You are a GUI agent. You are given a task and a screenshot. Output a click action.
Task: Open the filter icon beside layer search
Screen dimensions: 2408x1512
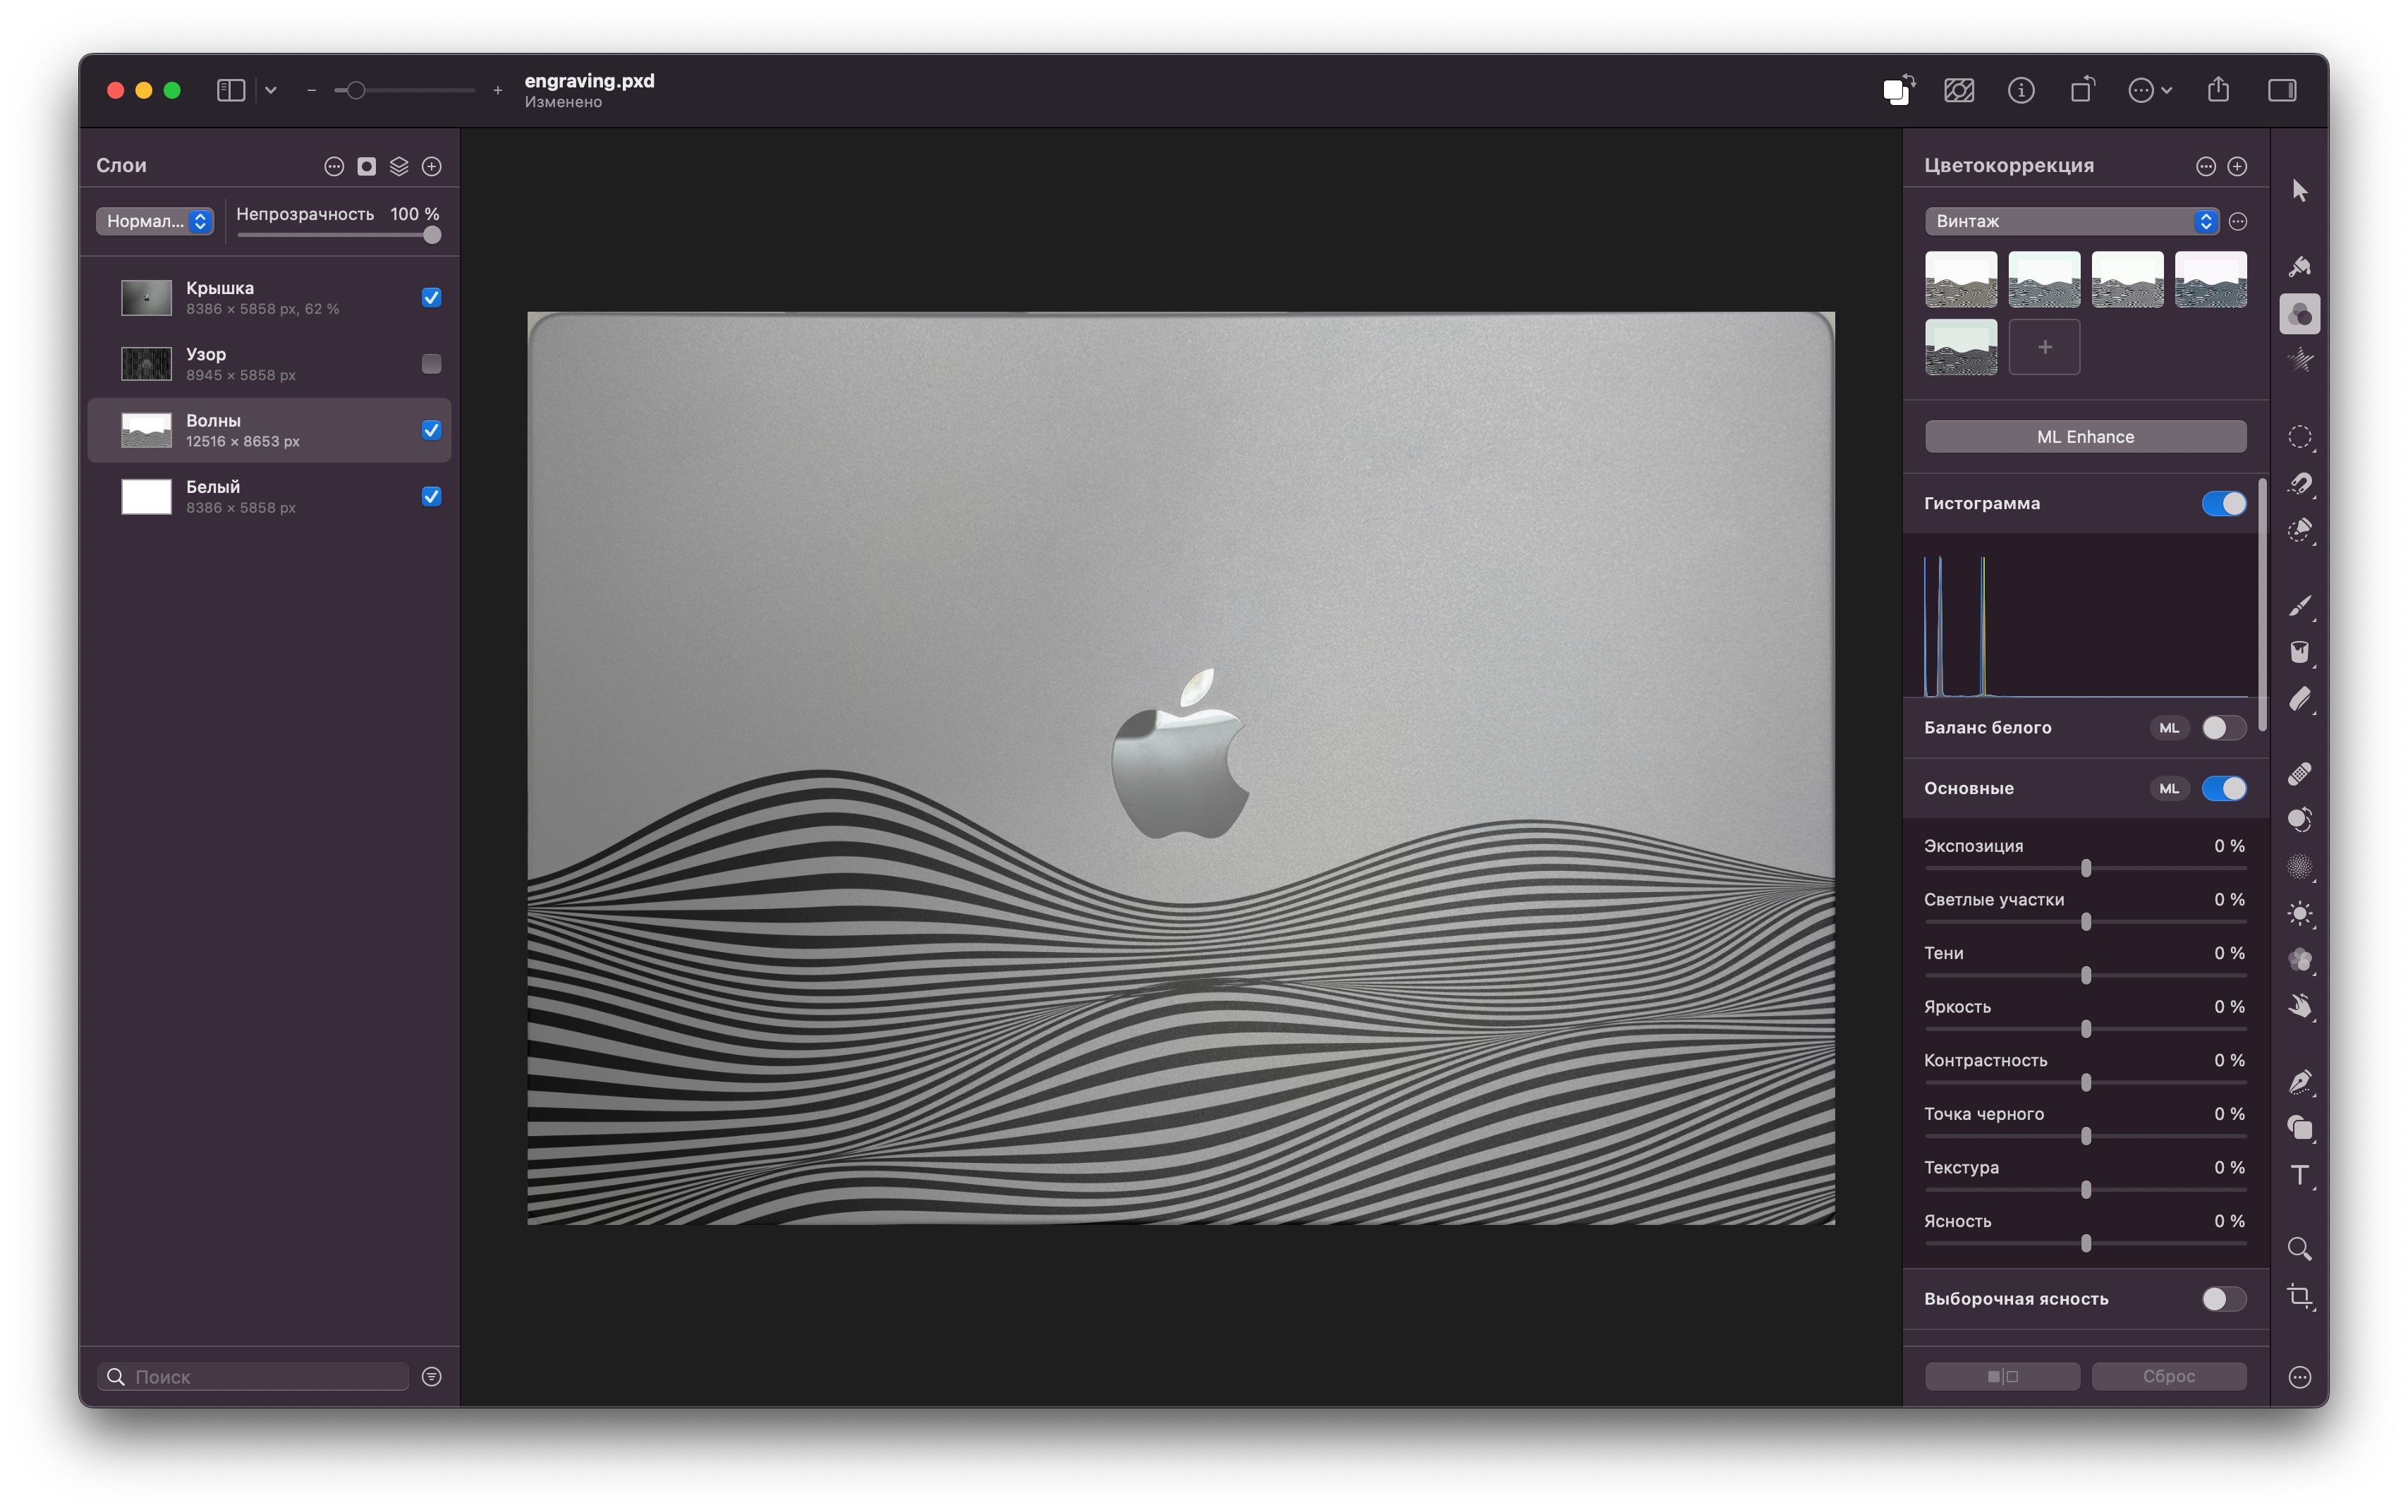pos(432,1377)
